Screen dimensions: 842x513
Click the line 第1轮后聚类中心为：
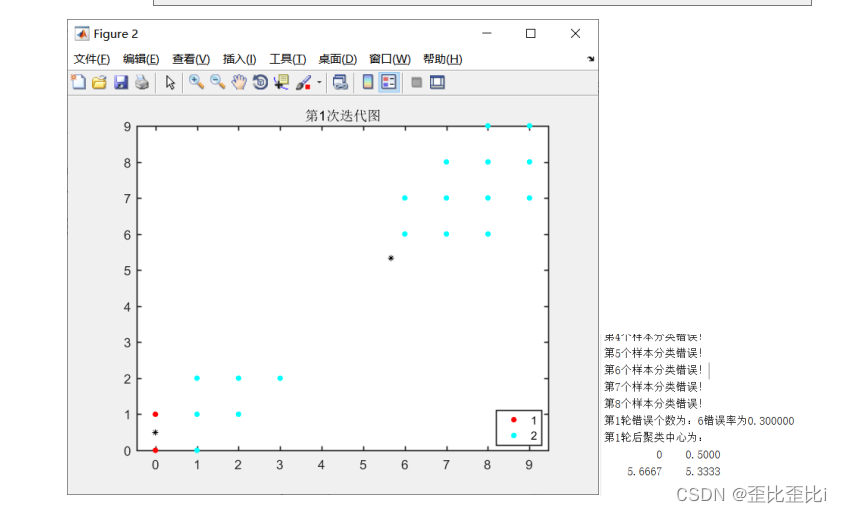coord(654,437)
